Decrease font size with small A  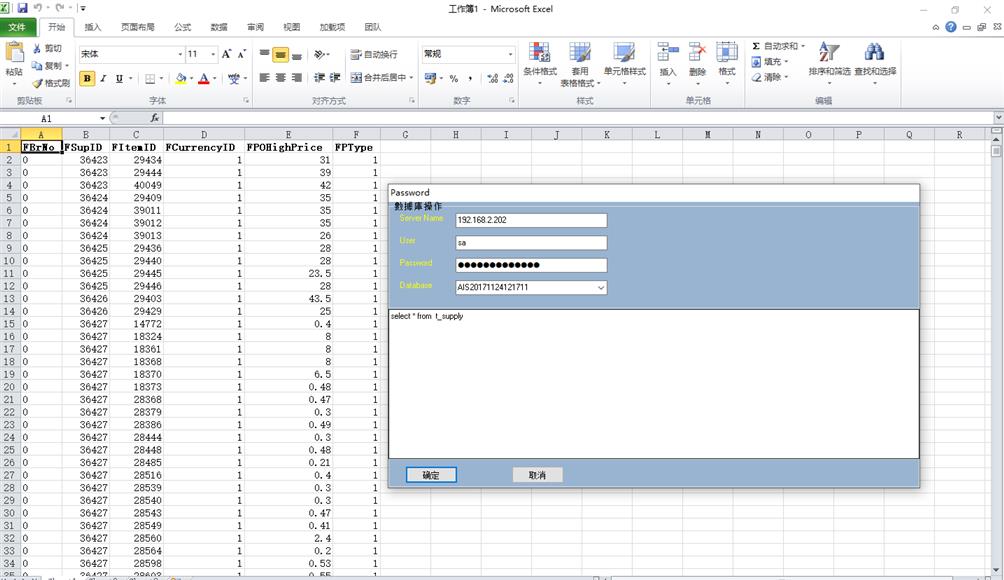241,54
